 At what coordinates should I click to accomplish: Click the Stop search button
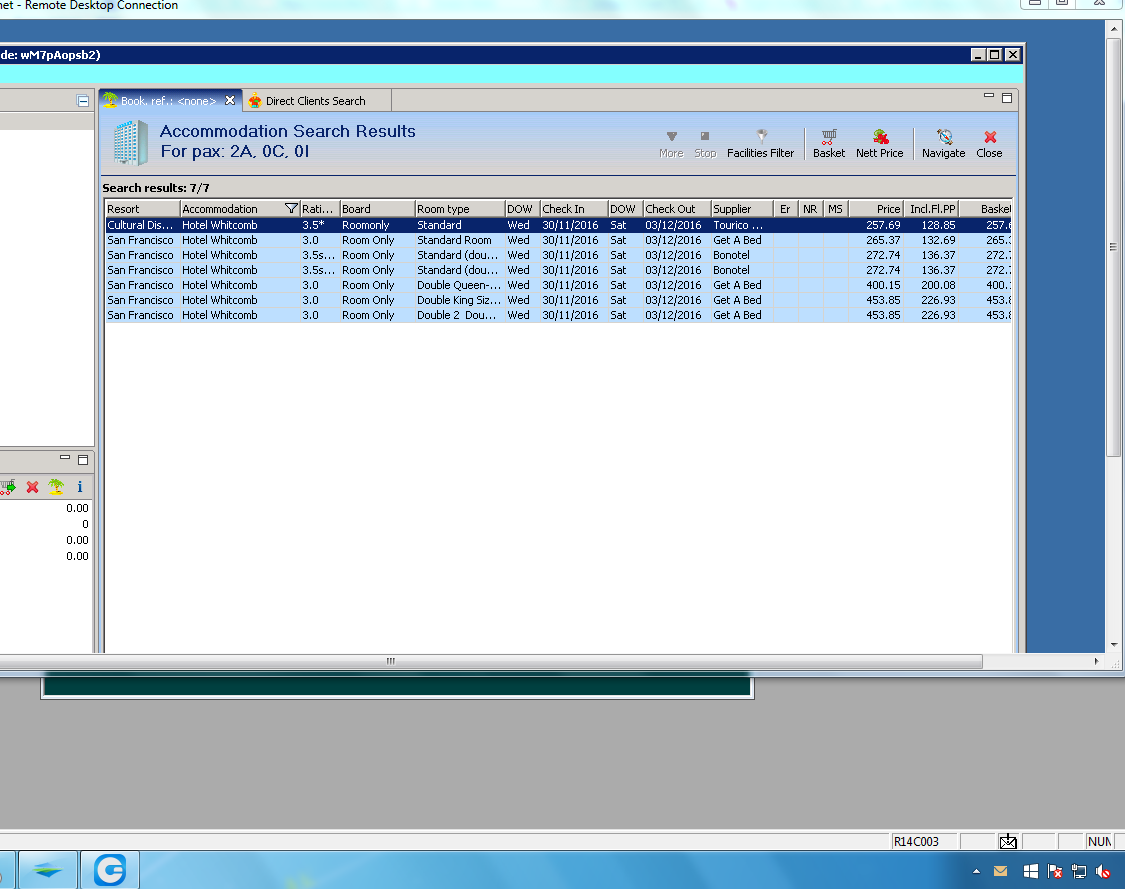pos(705,144)
